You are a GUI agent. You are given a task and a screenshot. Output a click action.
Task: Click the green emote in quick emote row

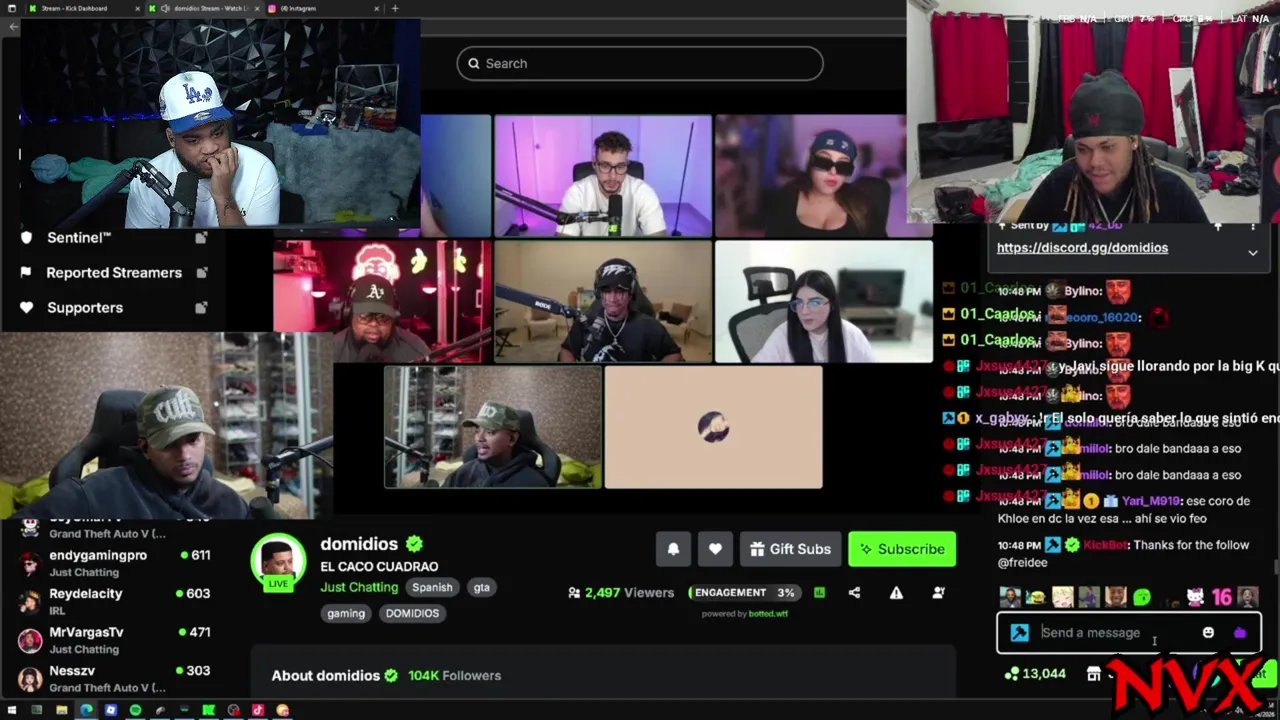tap(1142, 598)
